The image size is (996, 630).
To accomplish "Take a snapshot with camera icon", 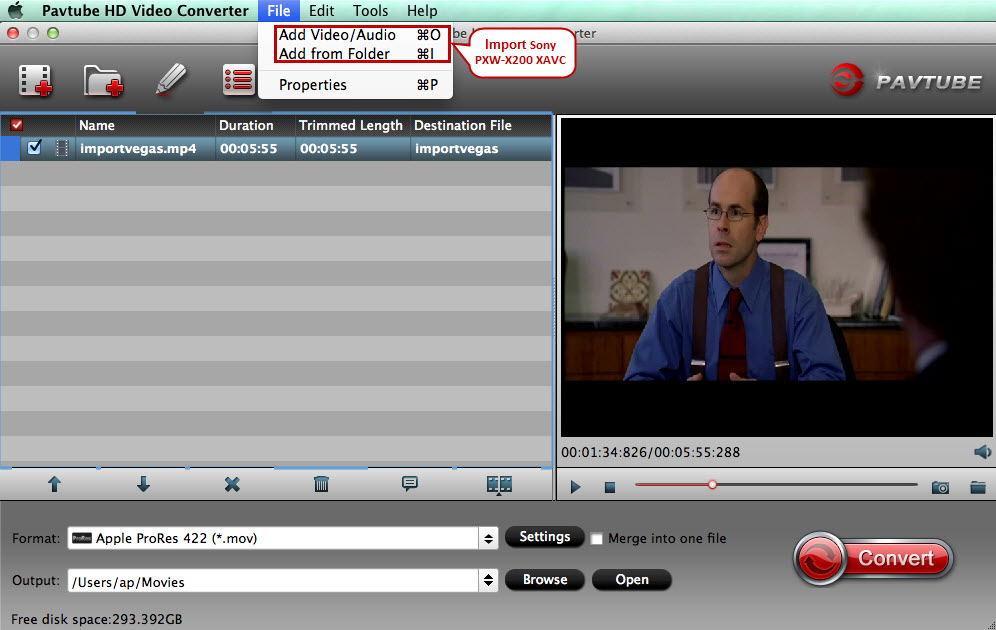I will tap(940, 487).
